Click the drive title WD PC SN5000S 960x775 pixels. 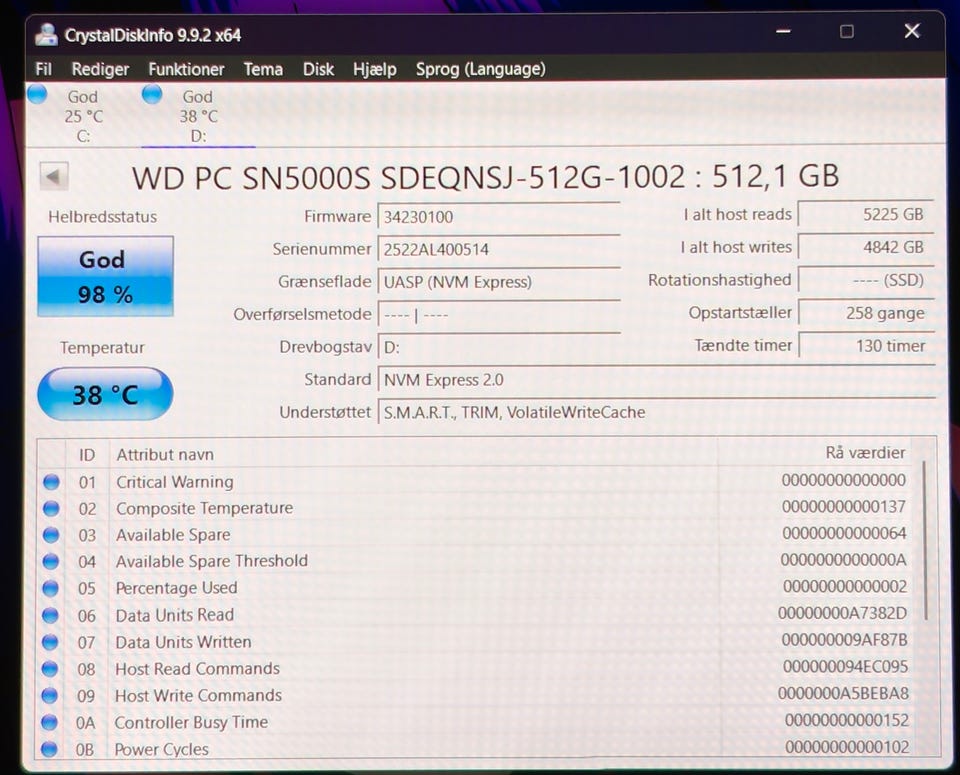click(x=485, y=177)
